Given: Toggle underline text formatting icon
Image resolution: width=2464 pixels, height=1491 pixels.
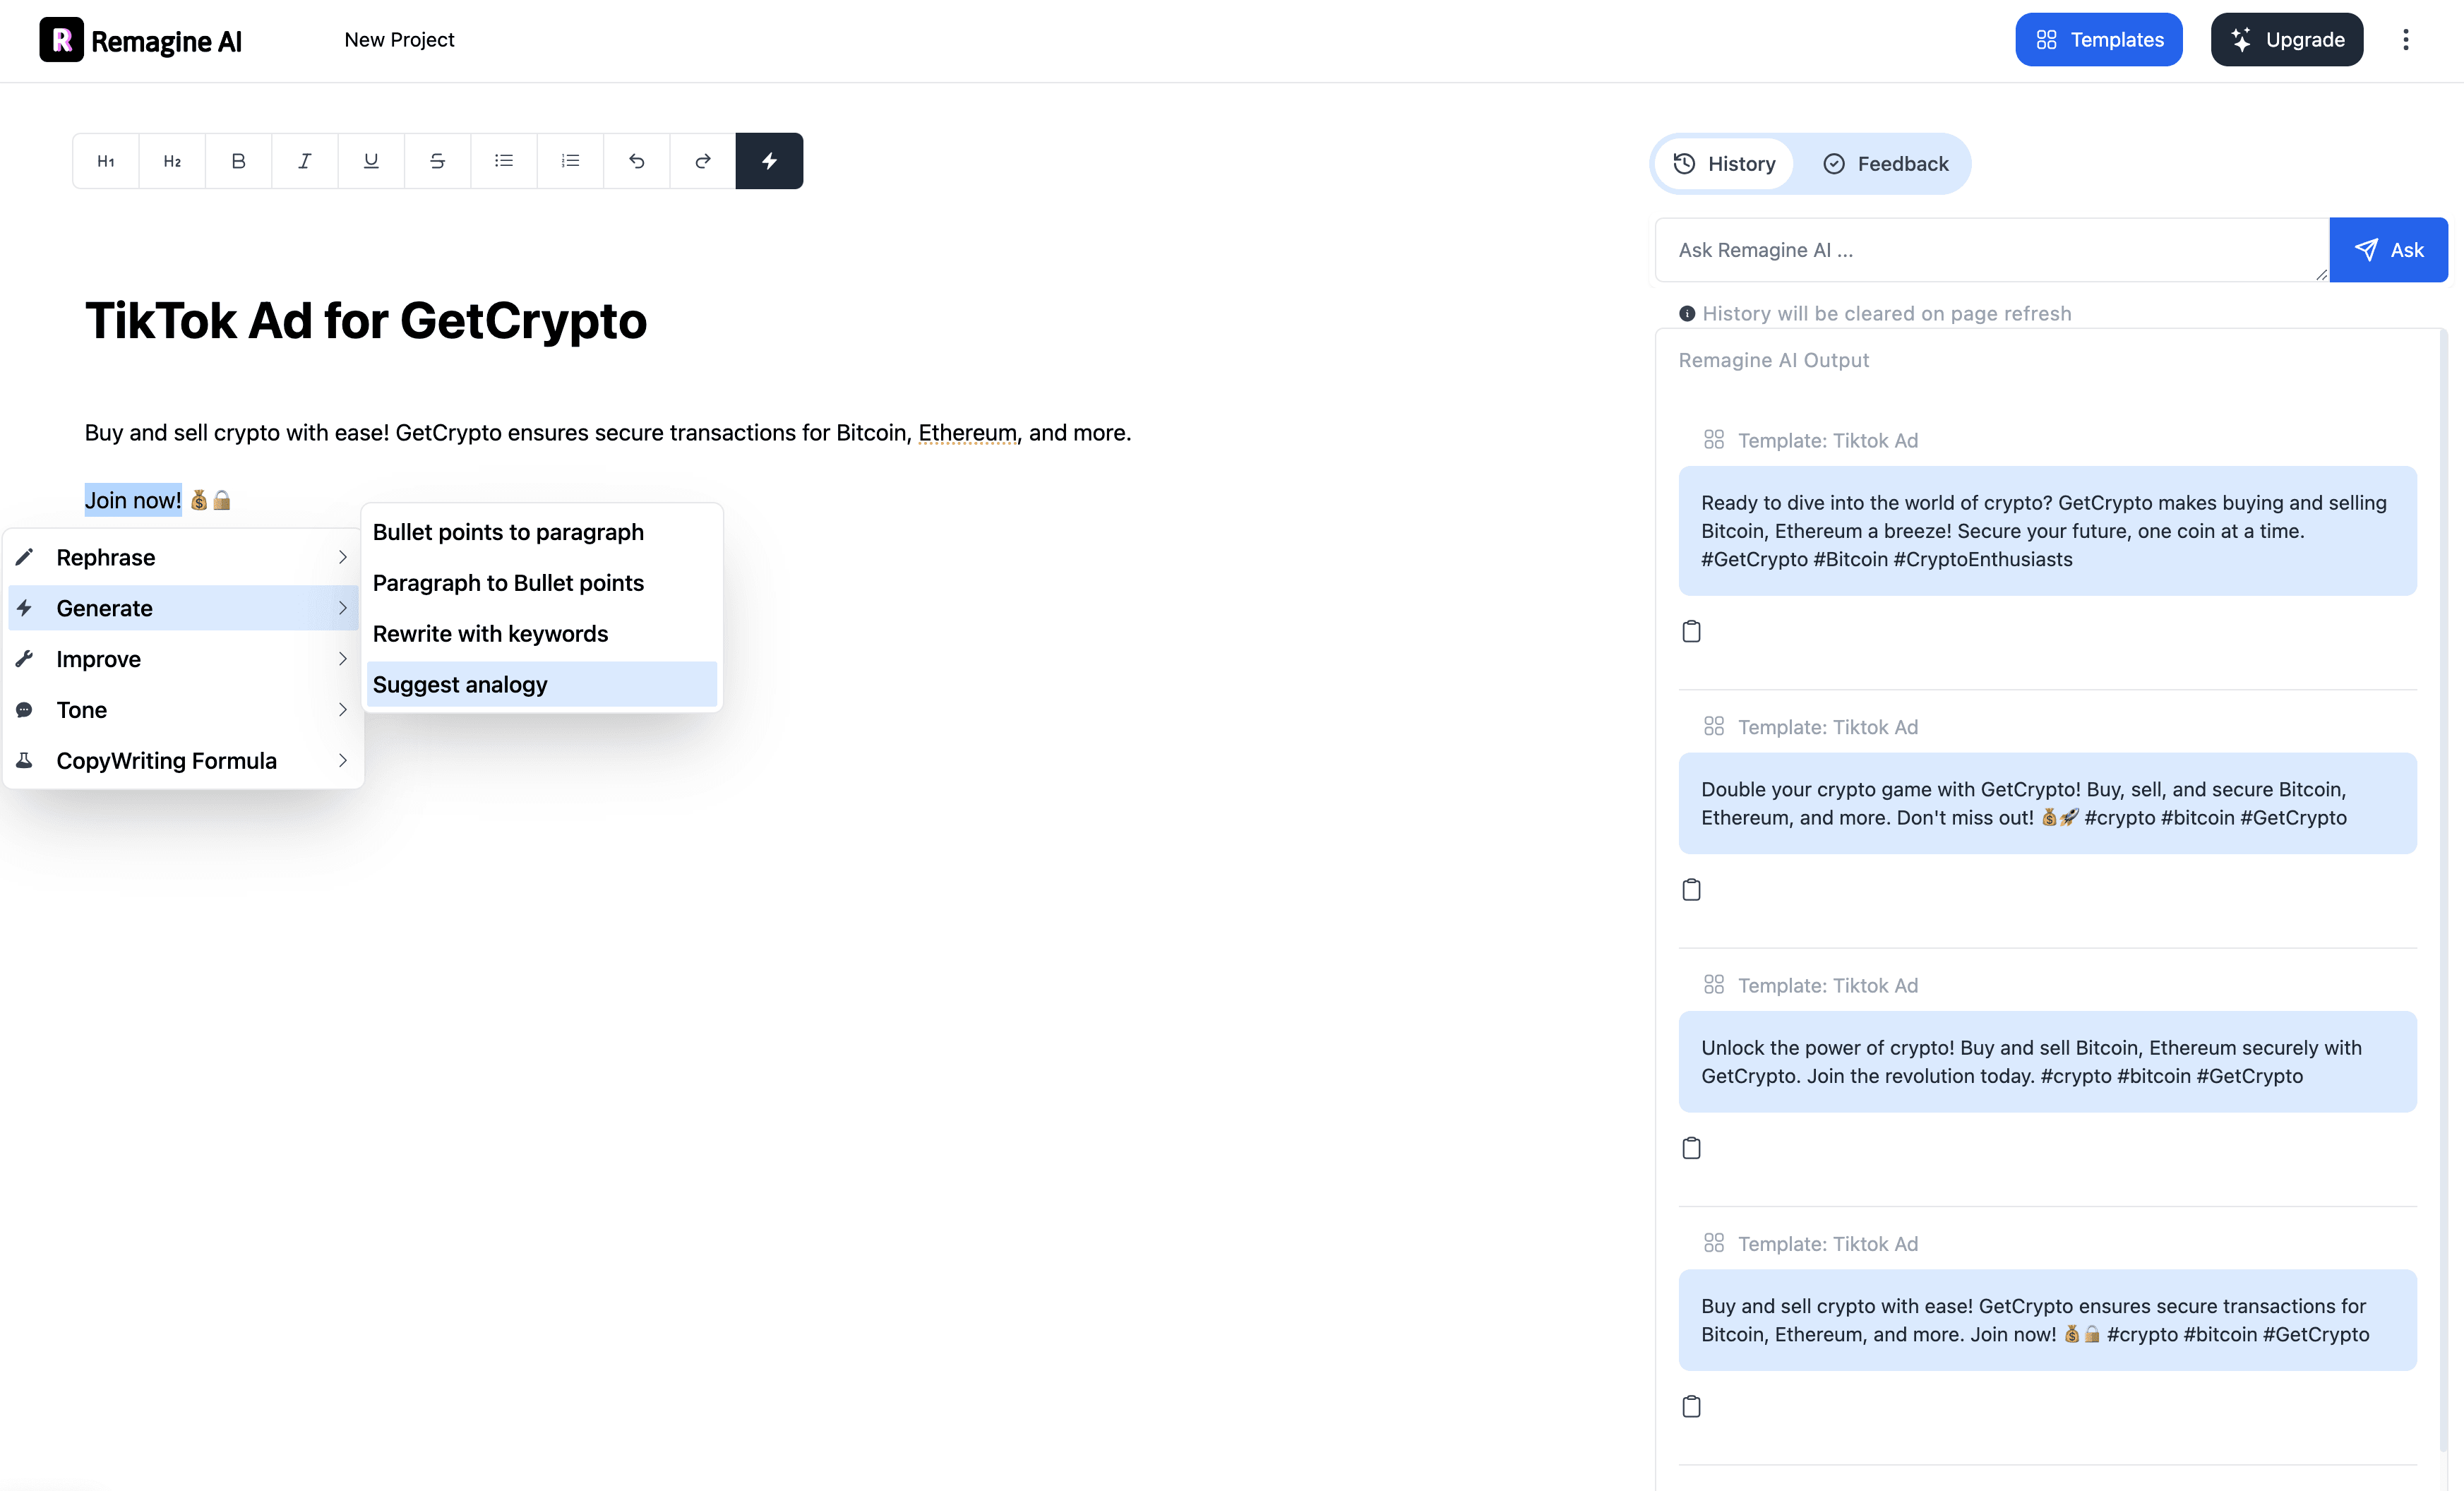Looking at the screenshot, I should coord(371,160).
